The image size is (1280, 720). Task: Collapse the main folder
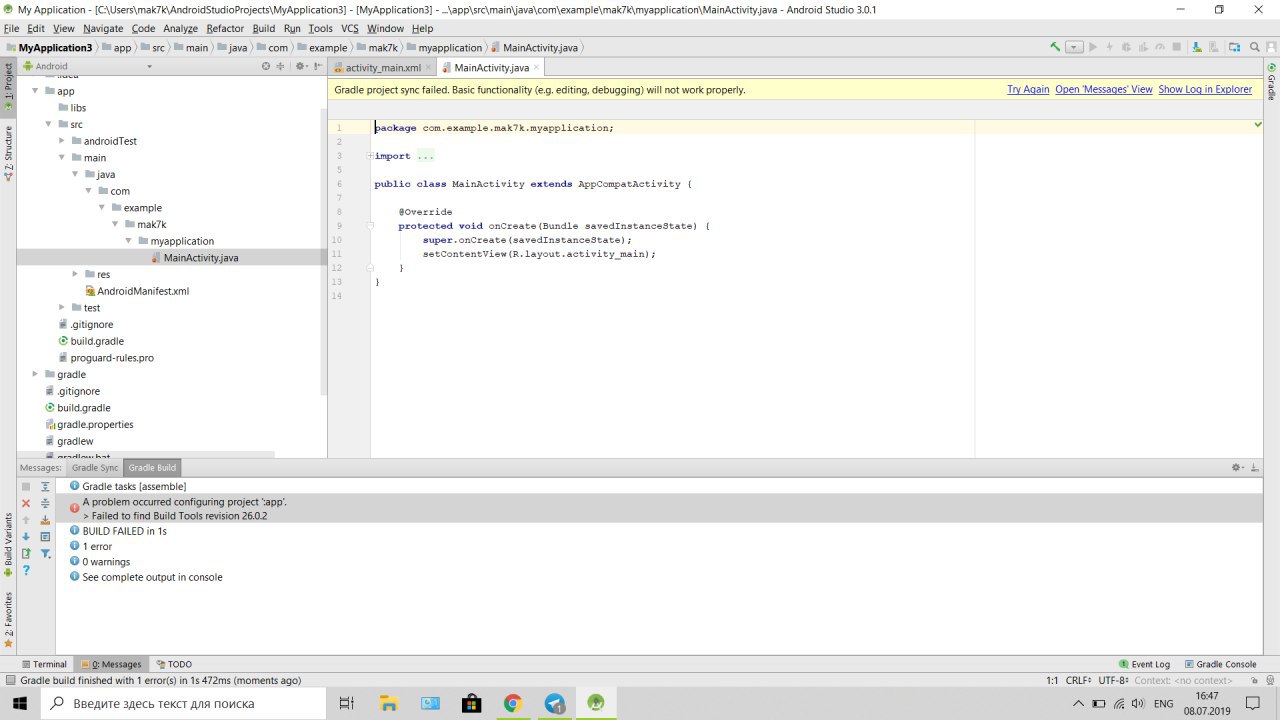62,158
